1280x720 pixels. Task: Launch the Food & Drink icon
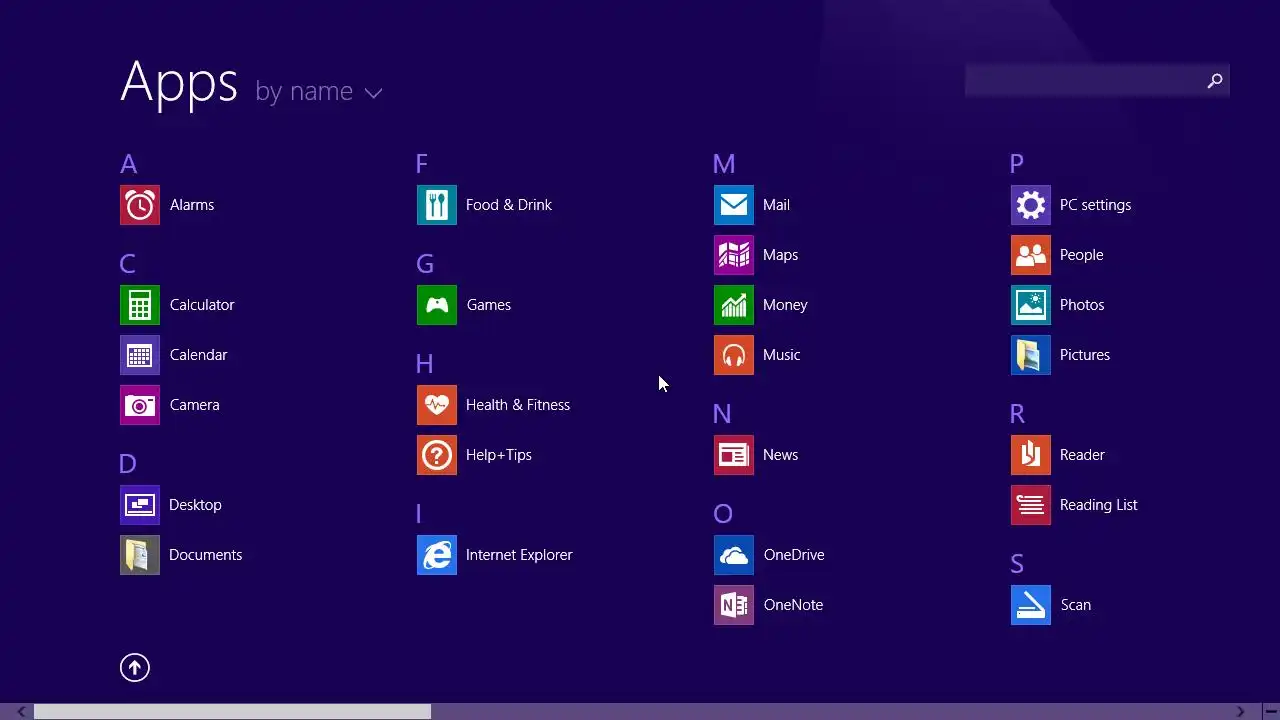click(x=437, y=205)
